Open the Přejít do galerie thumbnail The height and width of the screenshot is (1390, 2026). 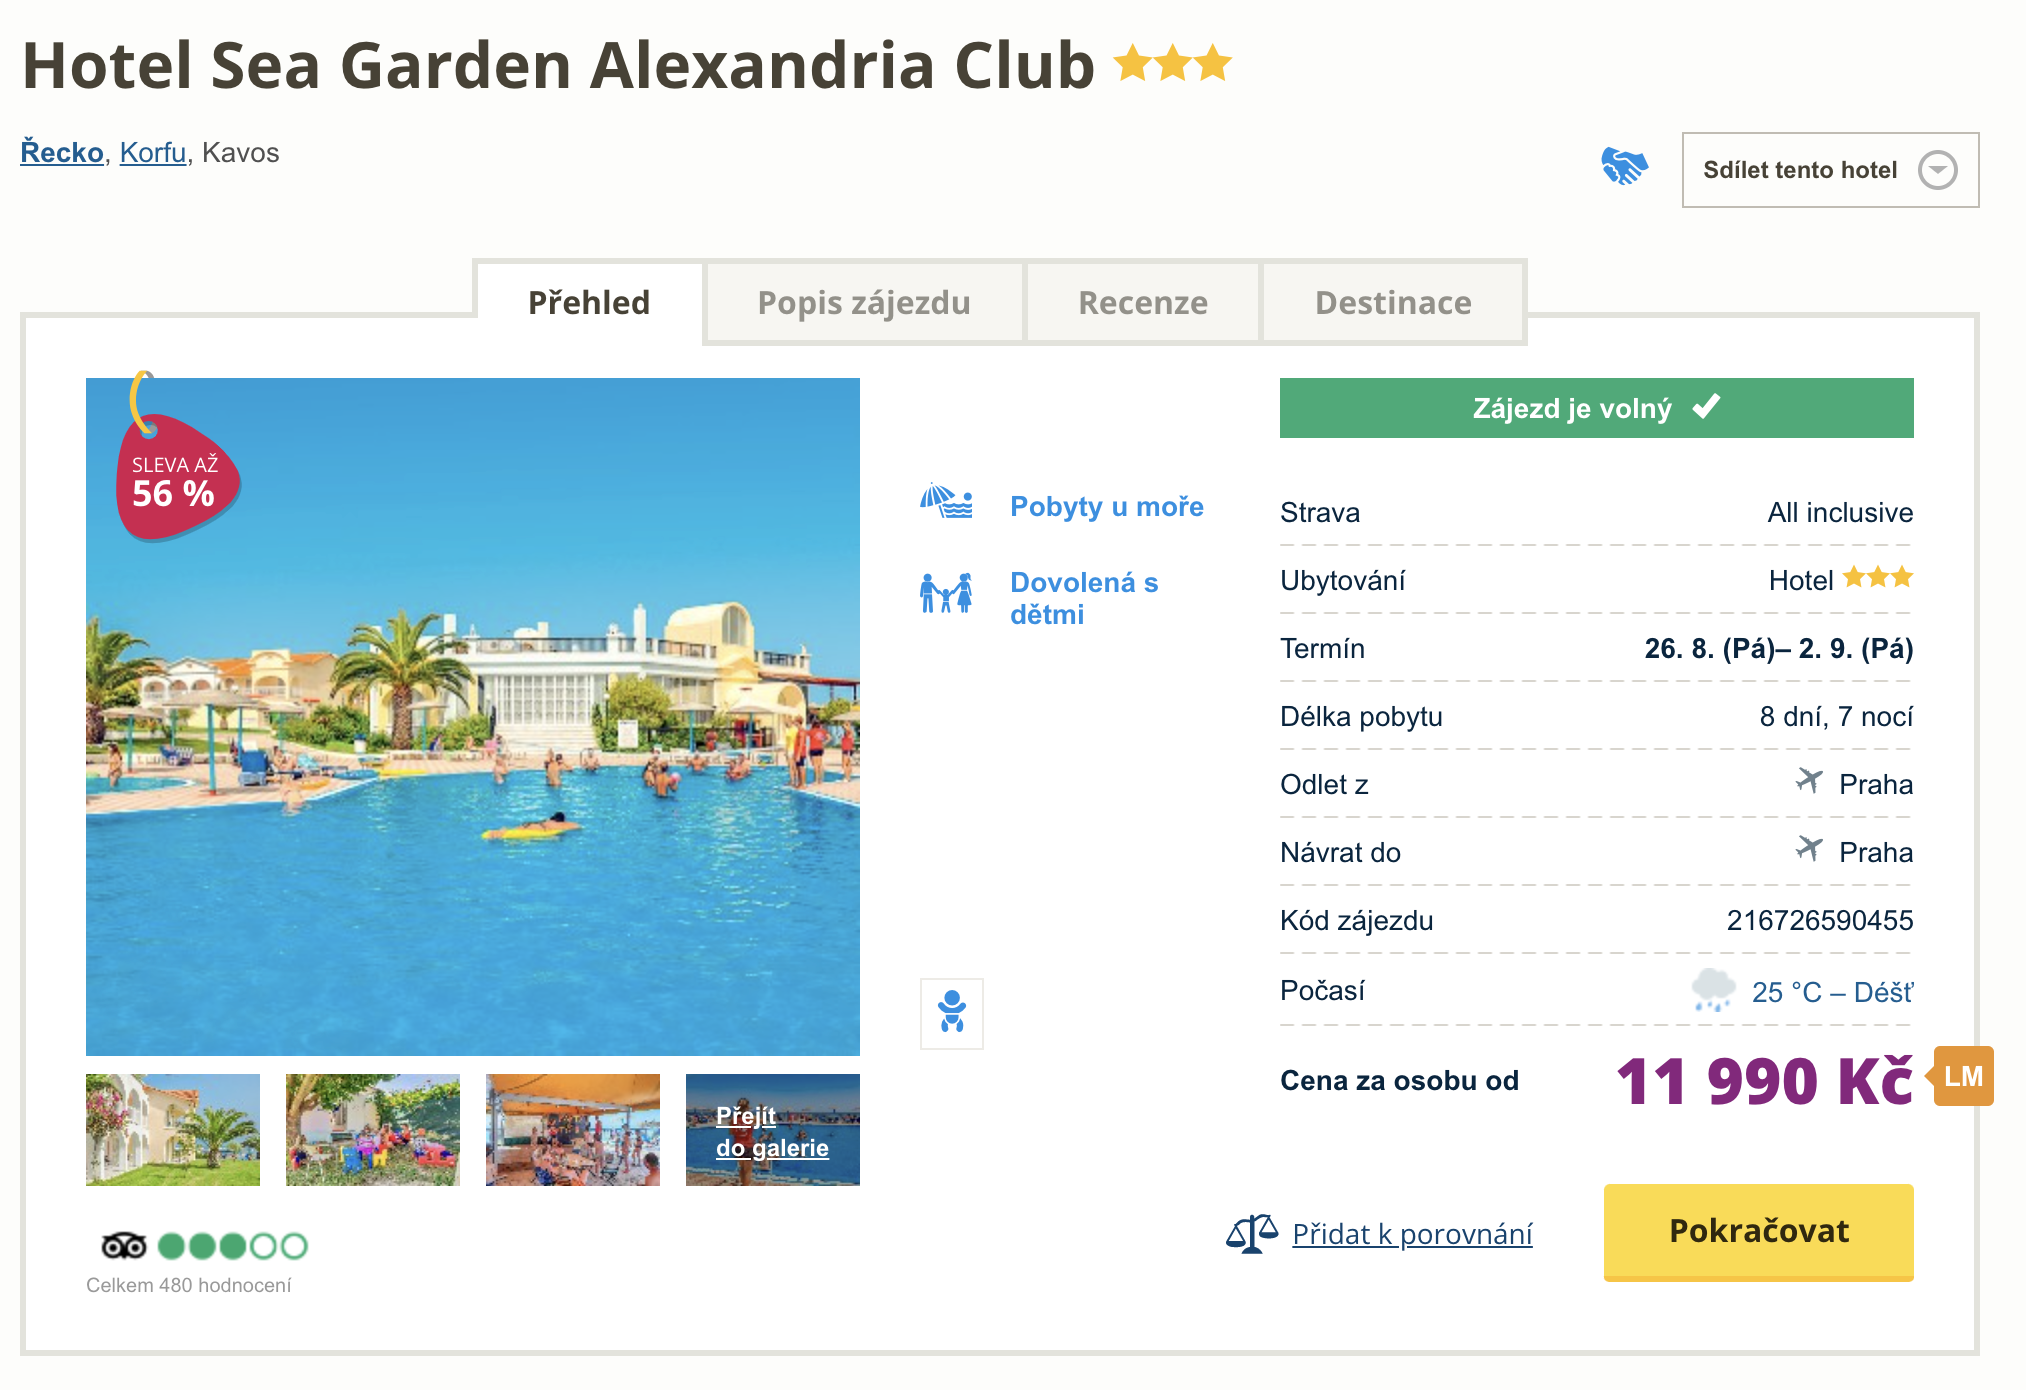point(772,1130)
